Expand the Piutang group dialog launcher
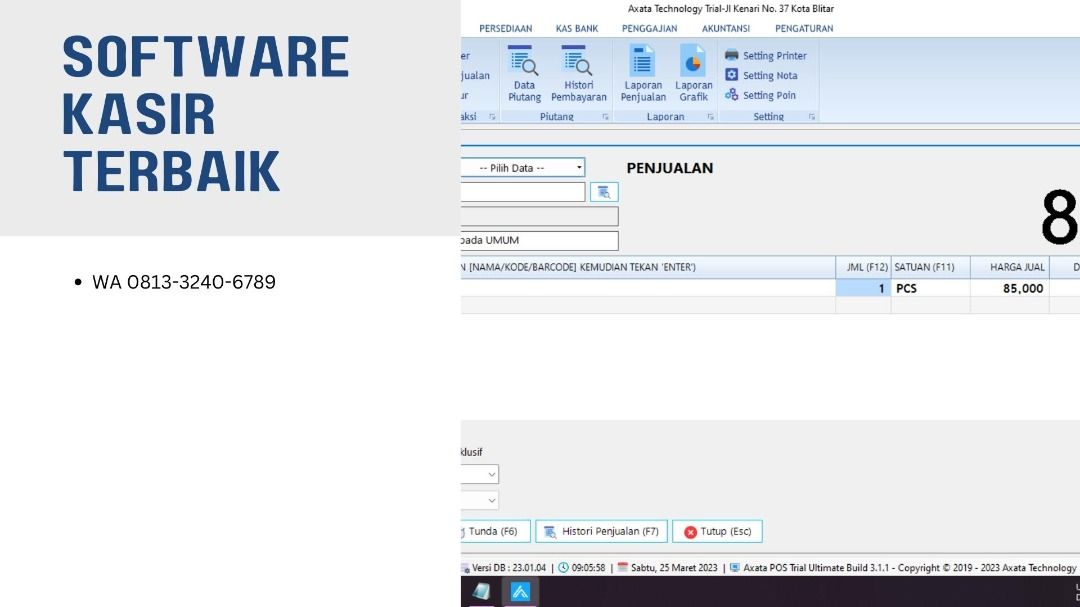This screenshot has width=1080, height=607. 606,117
